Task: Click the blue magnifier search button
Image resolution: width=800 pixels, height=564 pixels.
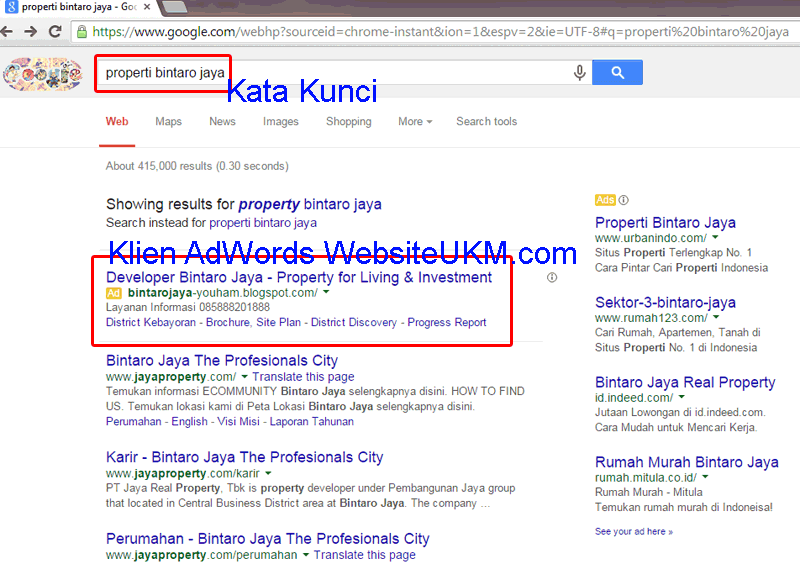Action: click(x=617, y=72)
